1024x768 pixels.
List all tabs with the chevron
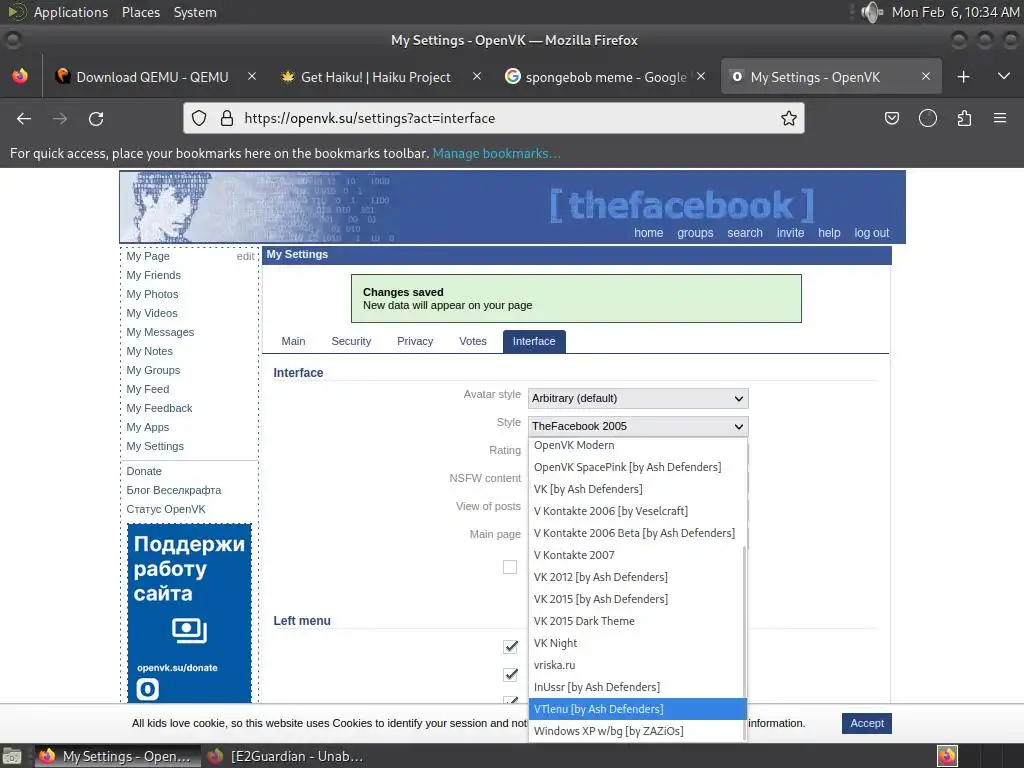coord(1004,76)
